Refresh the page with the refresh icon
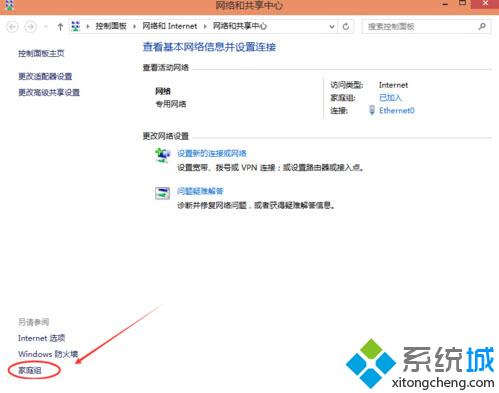This screenshot has width=499, height=393. tap(346, 27)
